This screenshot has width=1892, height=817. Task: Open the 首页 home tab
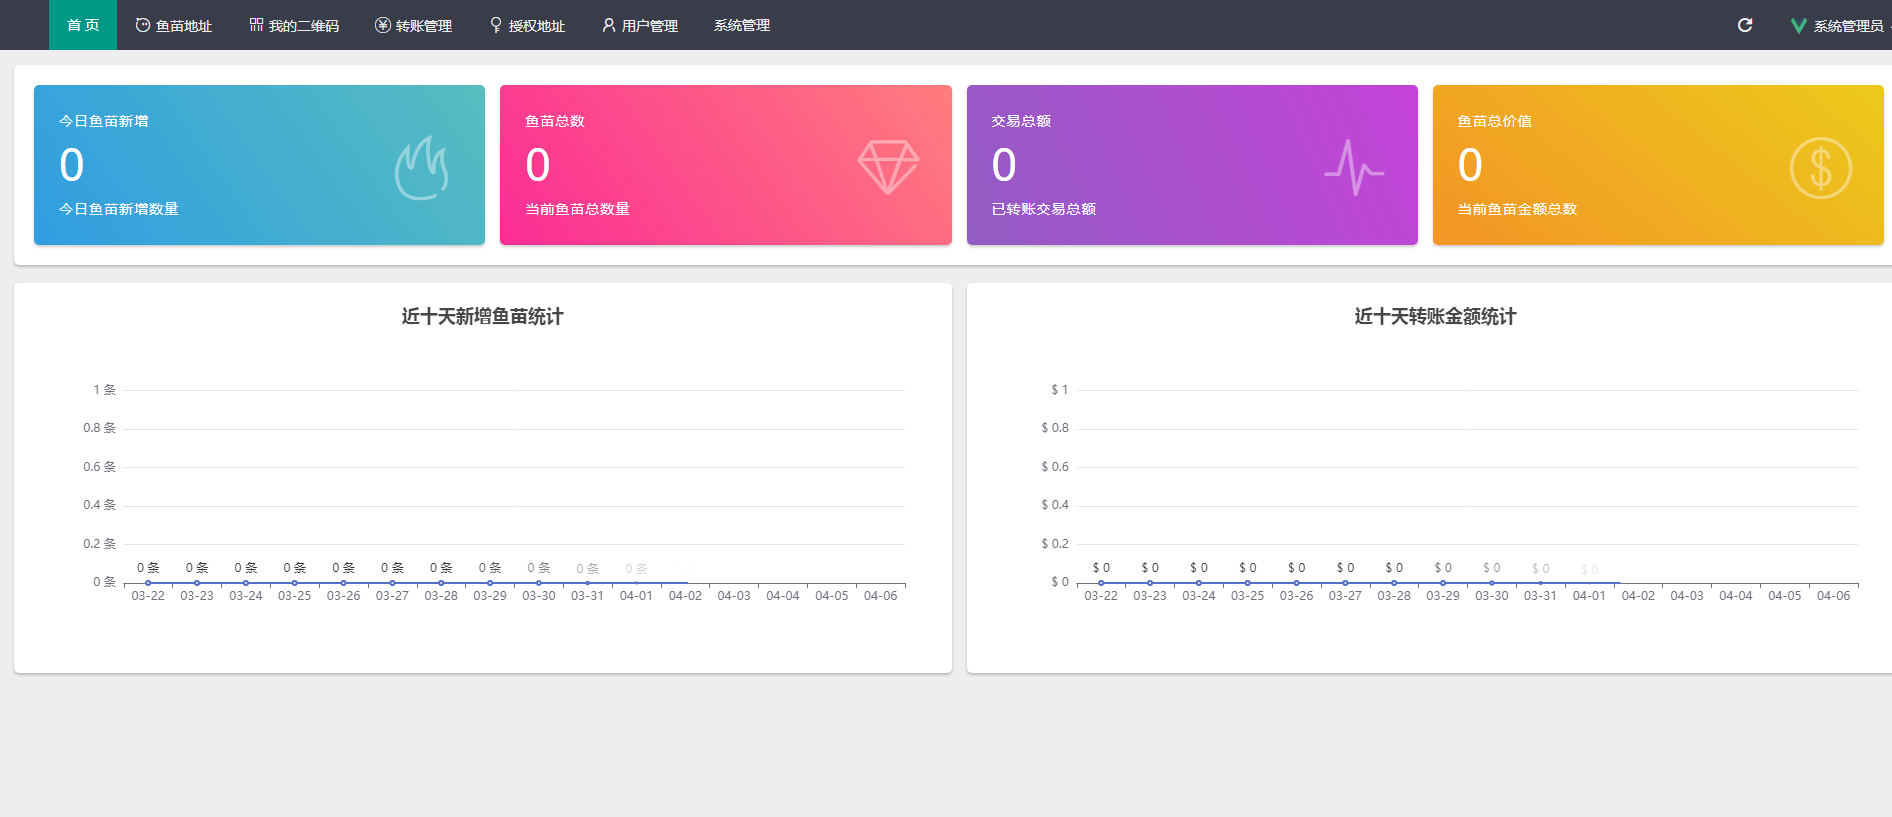[83, 25]
